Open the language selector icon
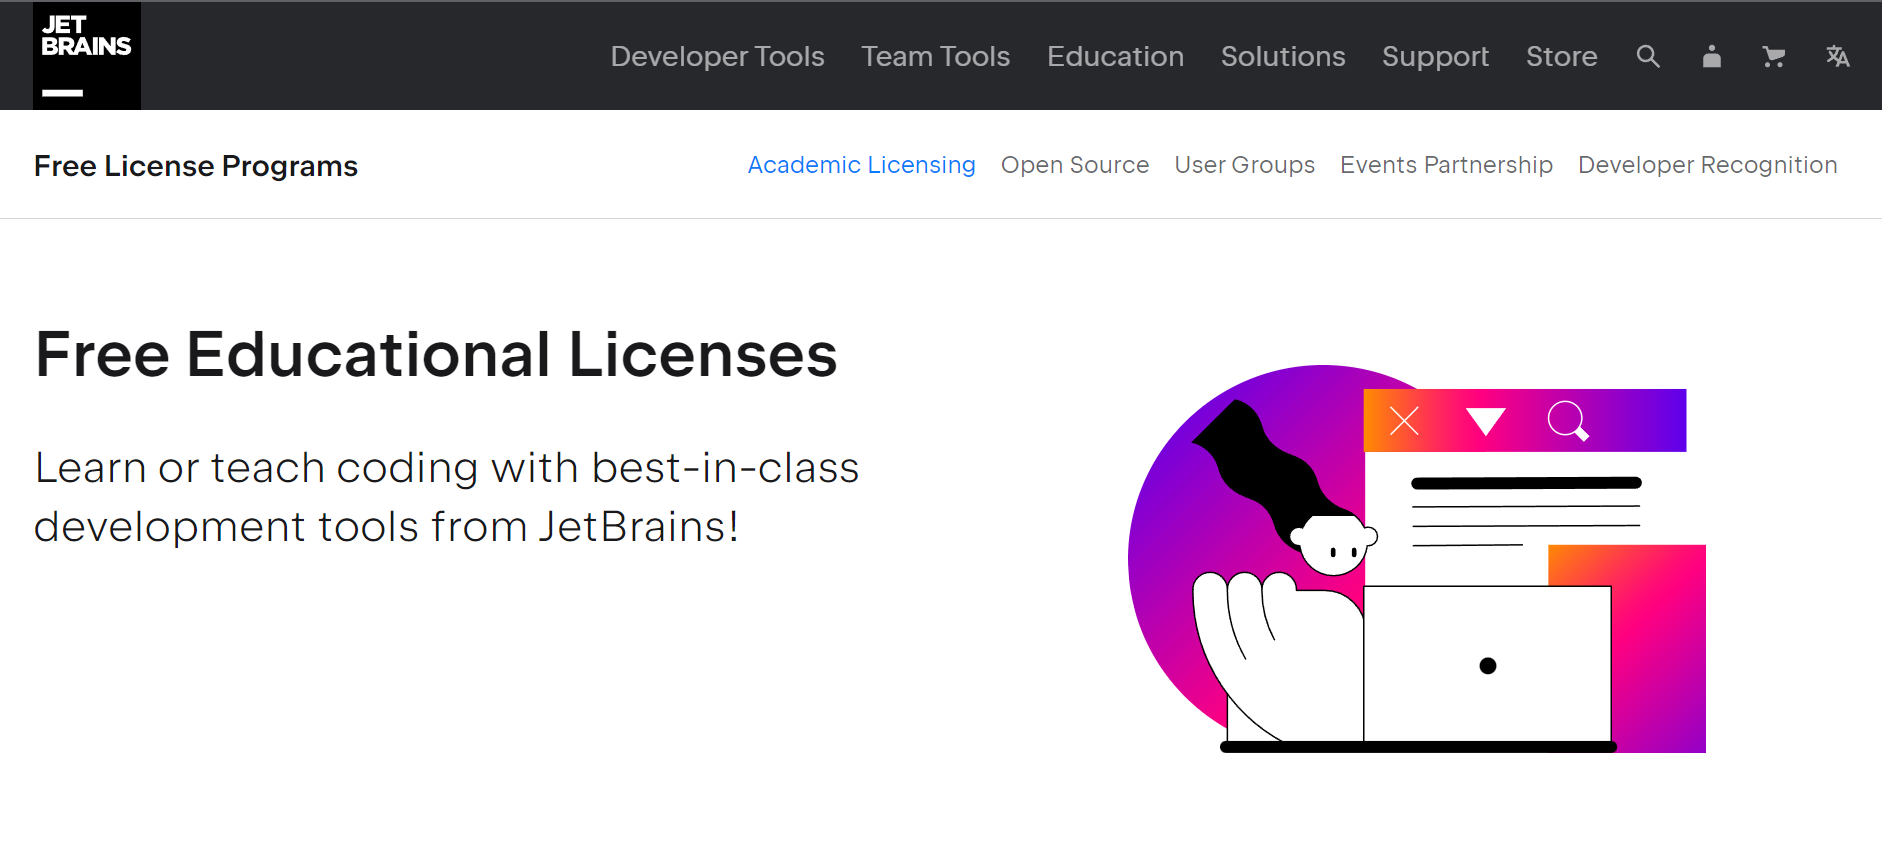Viewport: 1882px width, 849px height. [1837, 57]
